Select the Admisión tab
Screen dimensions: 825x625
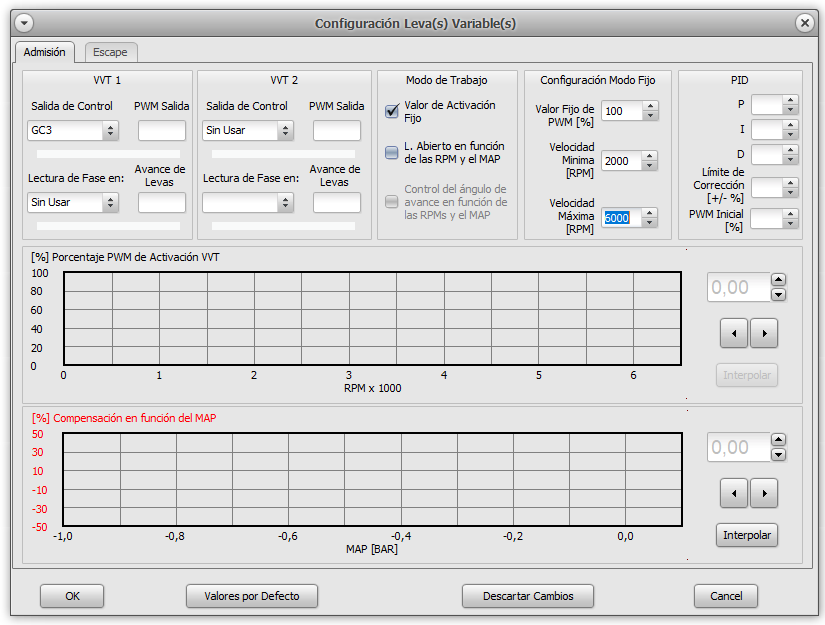(x=44, y=52)
